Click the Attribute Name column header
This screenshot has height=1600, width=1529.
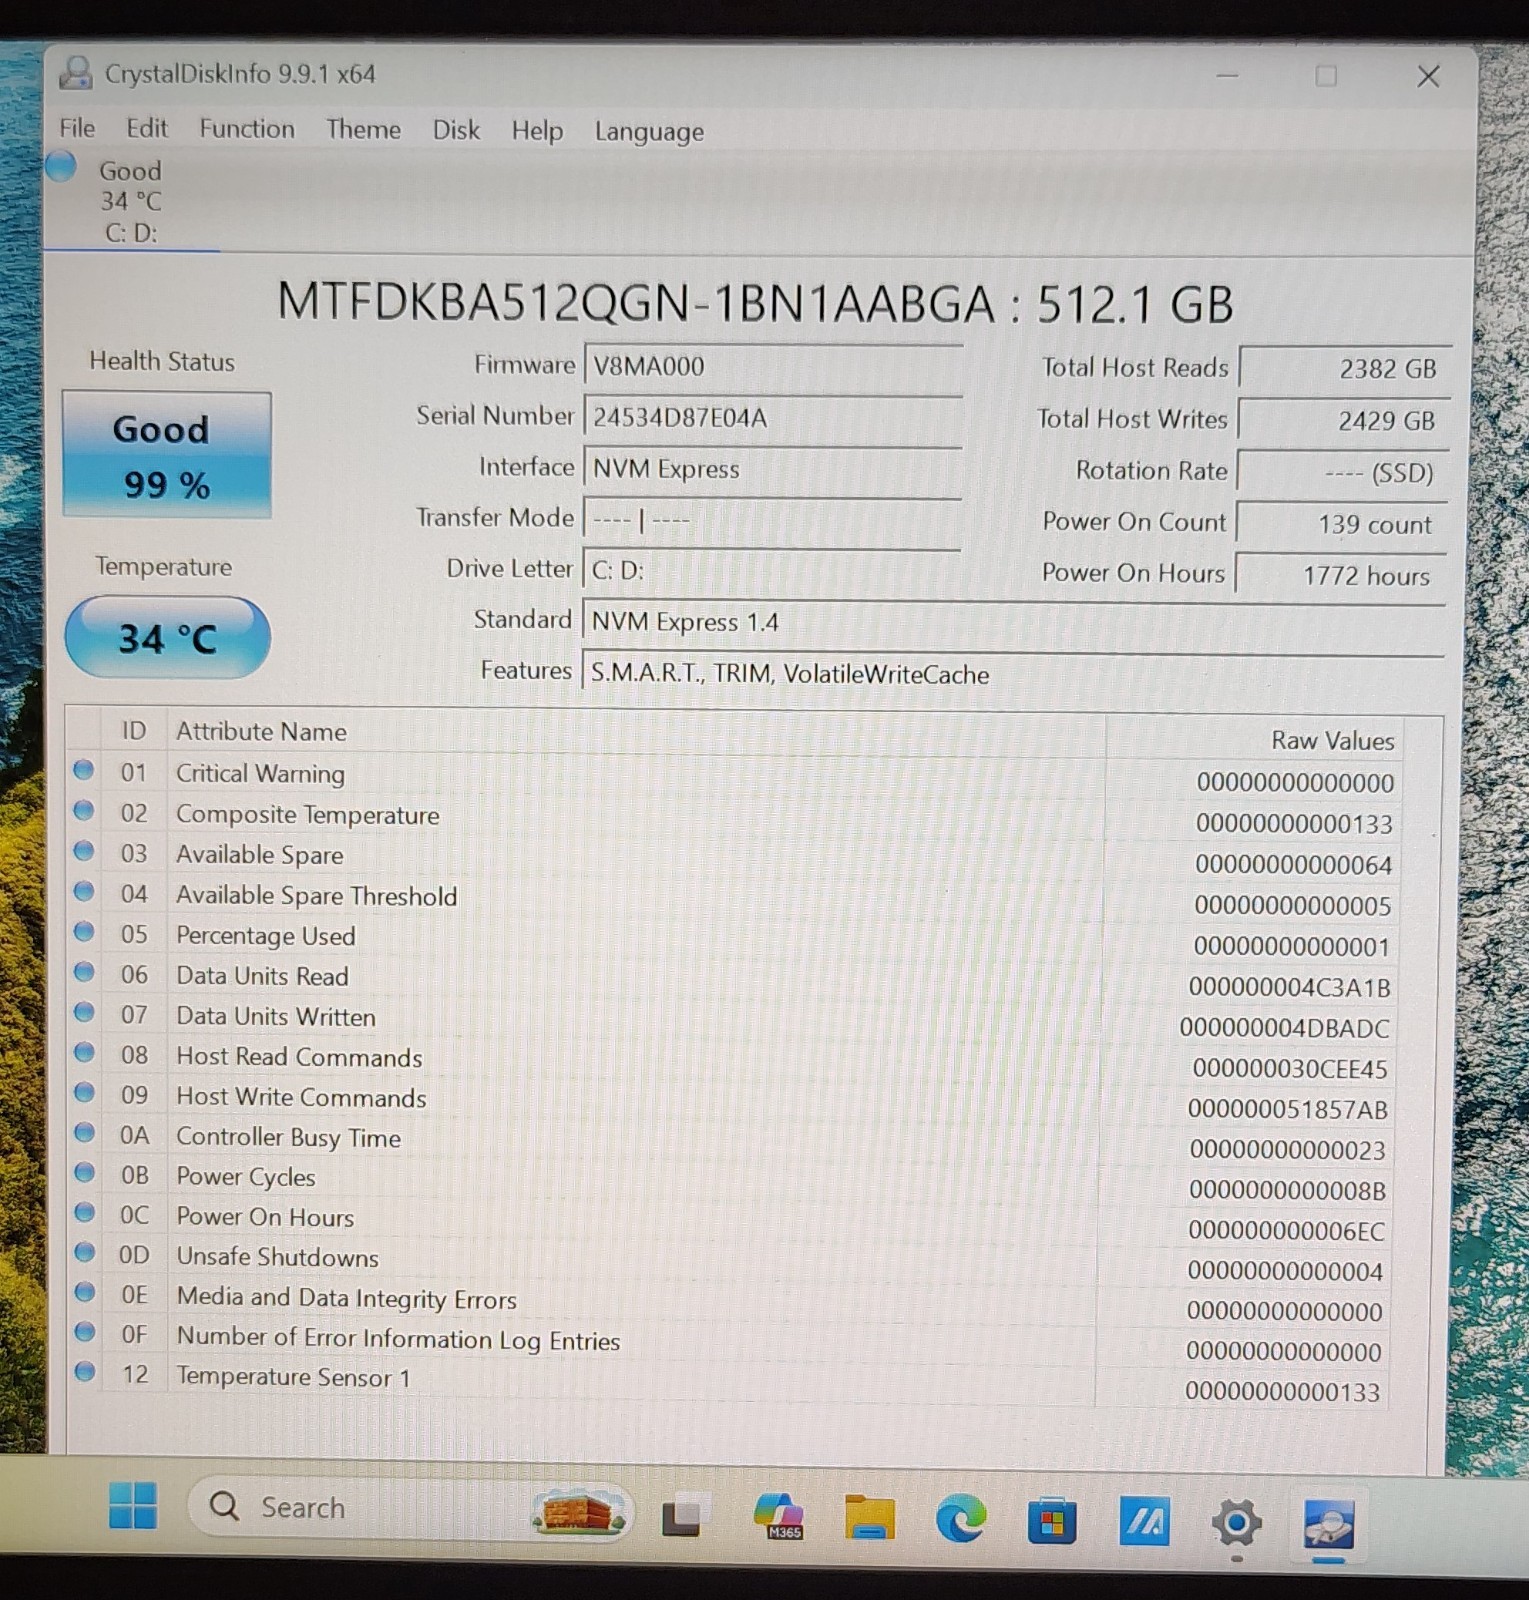(261, 732)
